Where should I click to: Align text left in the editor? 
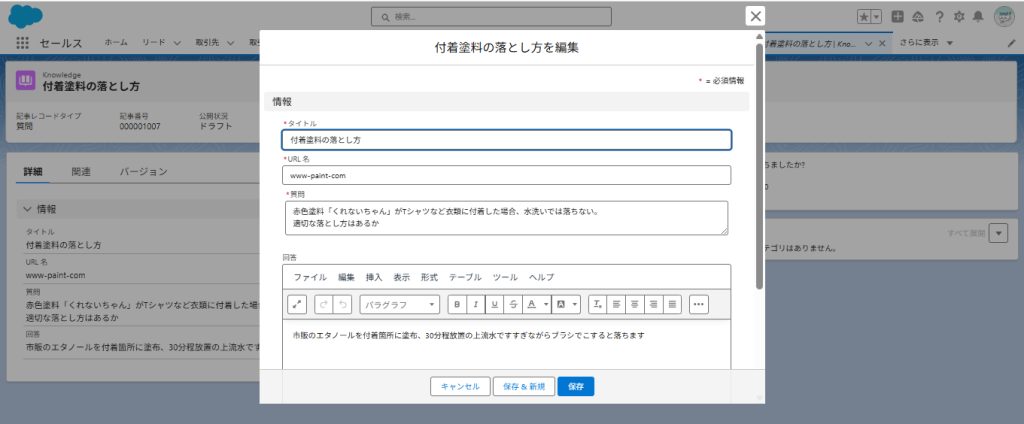[x=616, y=304]
